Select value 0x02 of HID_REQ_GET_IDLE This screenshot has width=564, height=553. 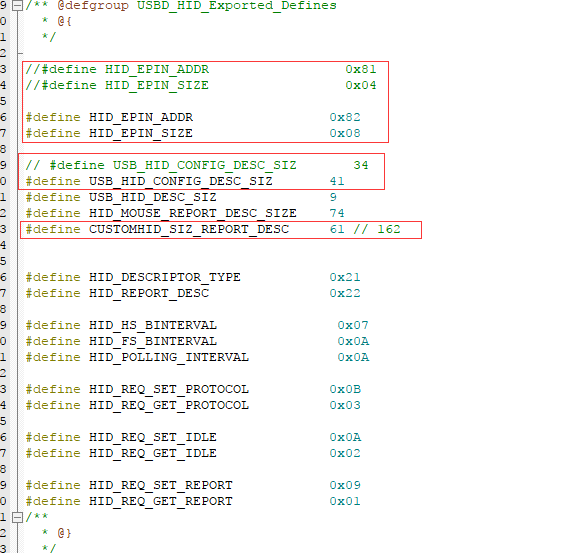point(345,453)
